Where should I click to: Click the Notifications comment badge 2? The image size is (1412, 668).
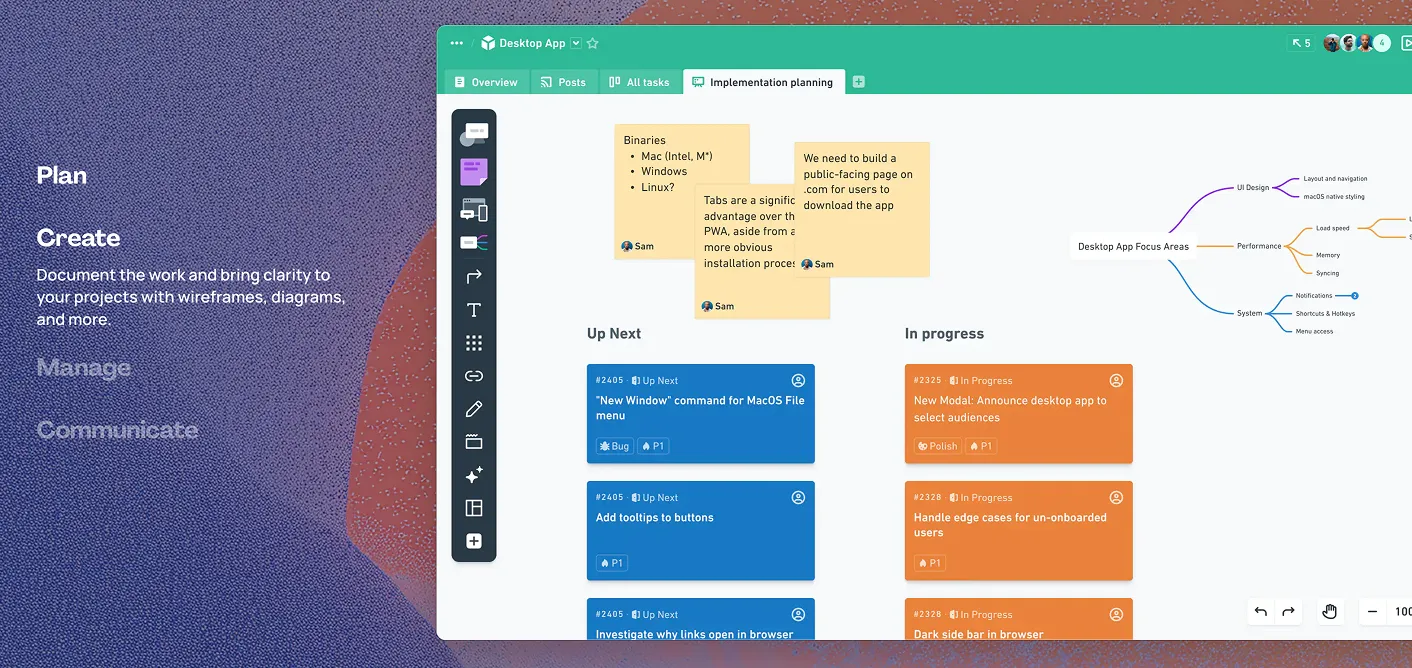1354,296
